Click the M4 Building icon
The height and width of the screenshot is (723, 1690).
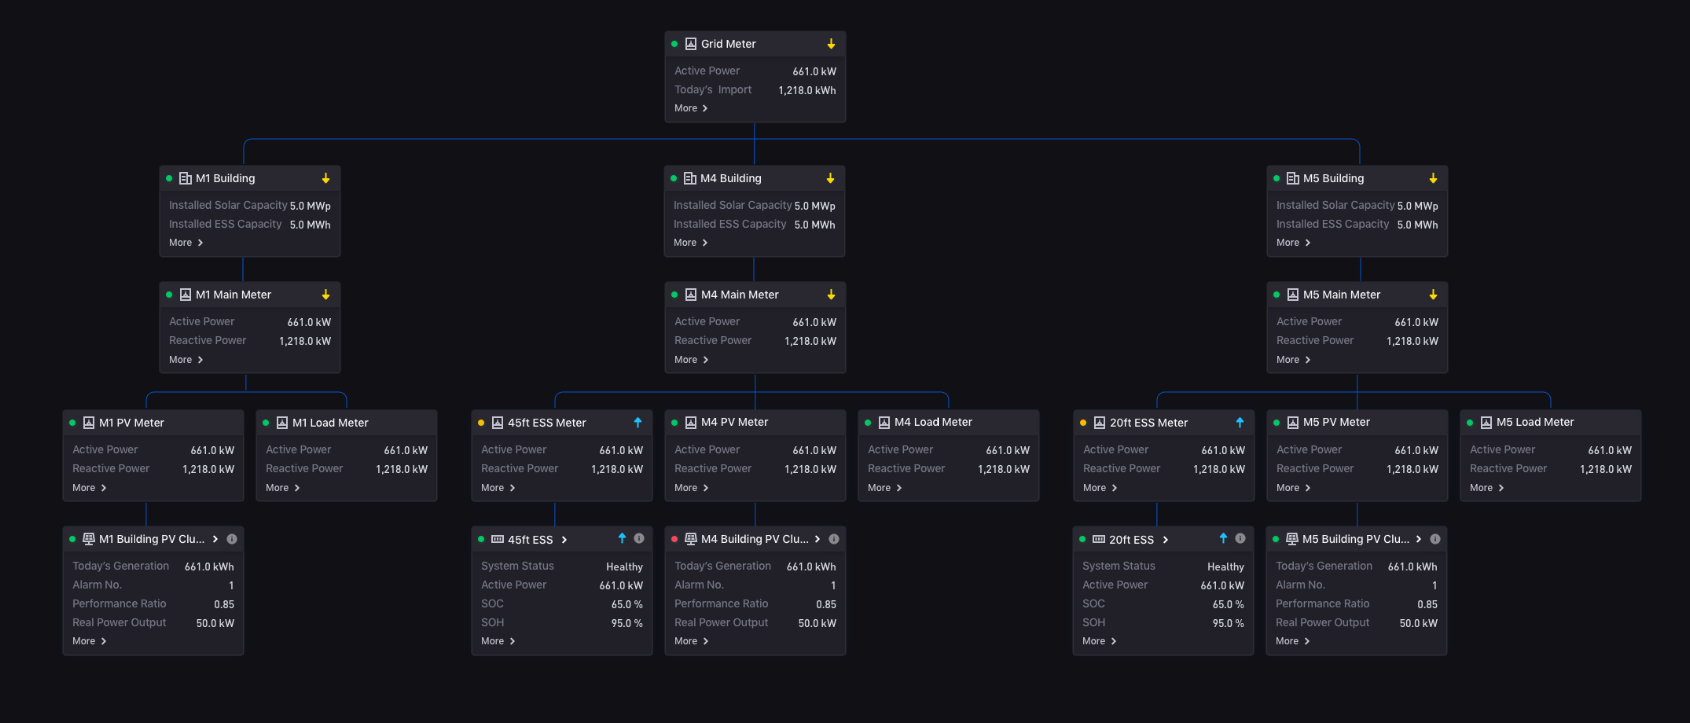[x=690, y=178]
